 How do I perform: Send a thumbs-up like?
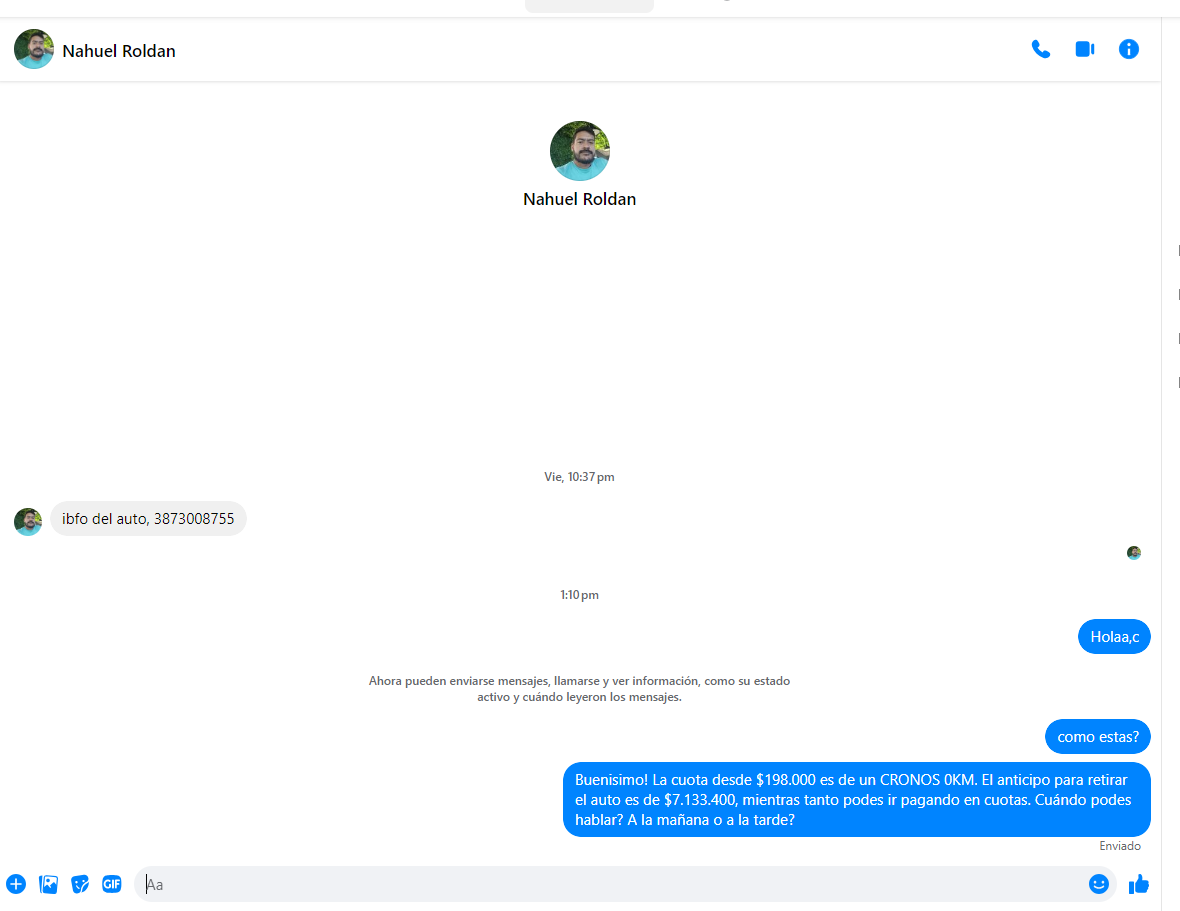point(1139,884)
